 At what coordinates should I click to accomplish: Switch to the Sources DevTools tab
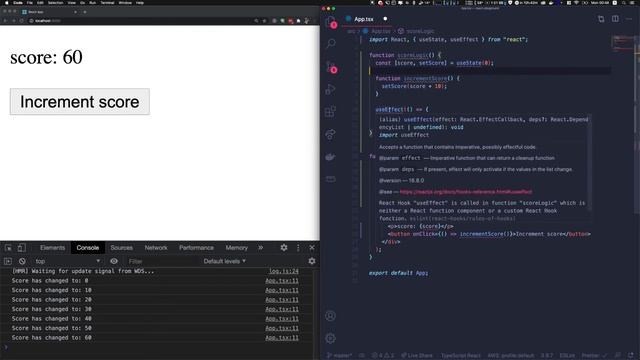[x=121, y=247]
